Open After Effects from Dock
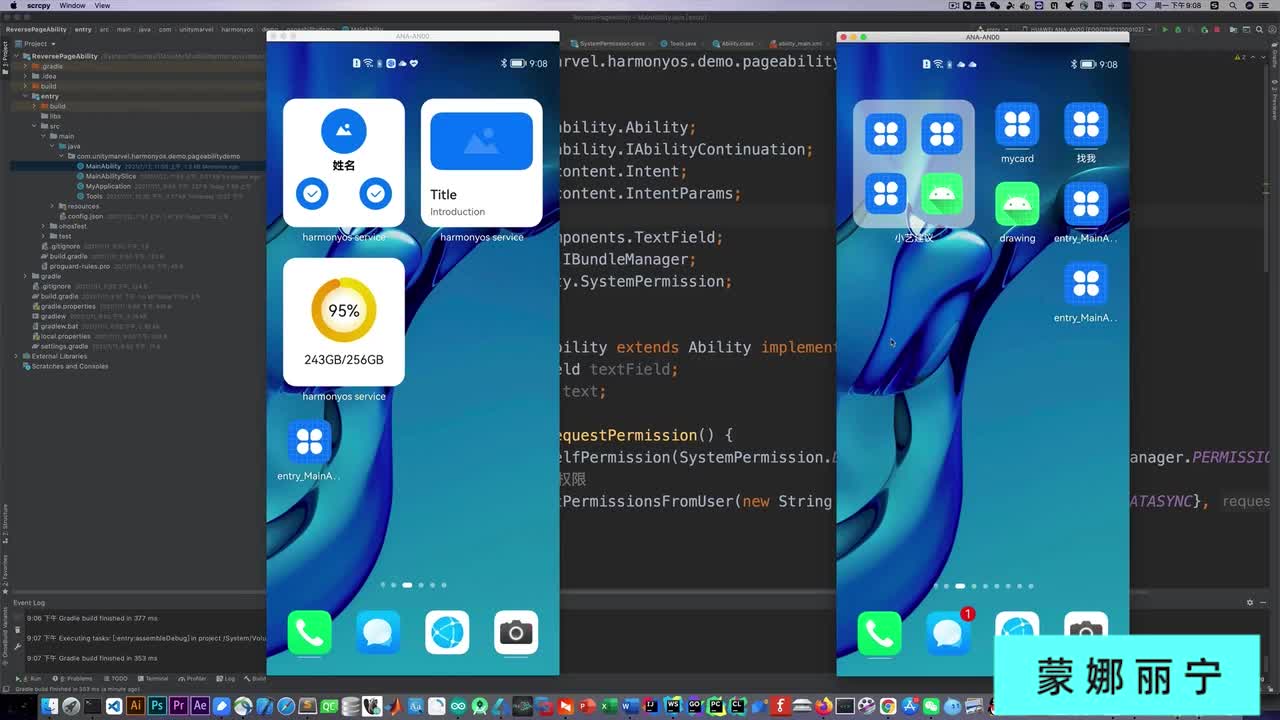Viewport: 1280px width, 720px height. click(x=200, y=706)
